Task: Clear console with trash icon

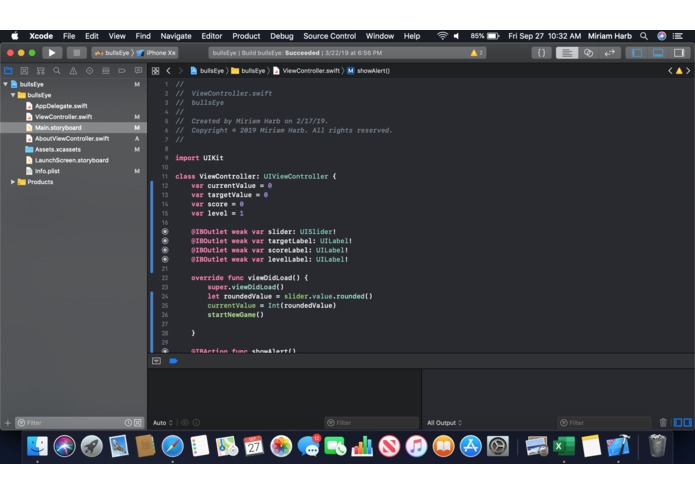Action: 663,423
